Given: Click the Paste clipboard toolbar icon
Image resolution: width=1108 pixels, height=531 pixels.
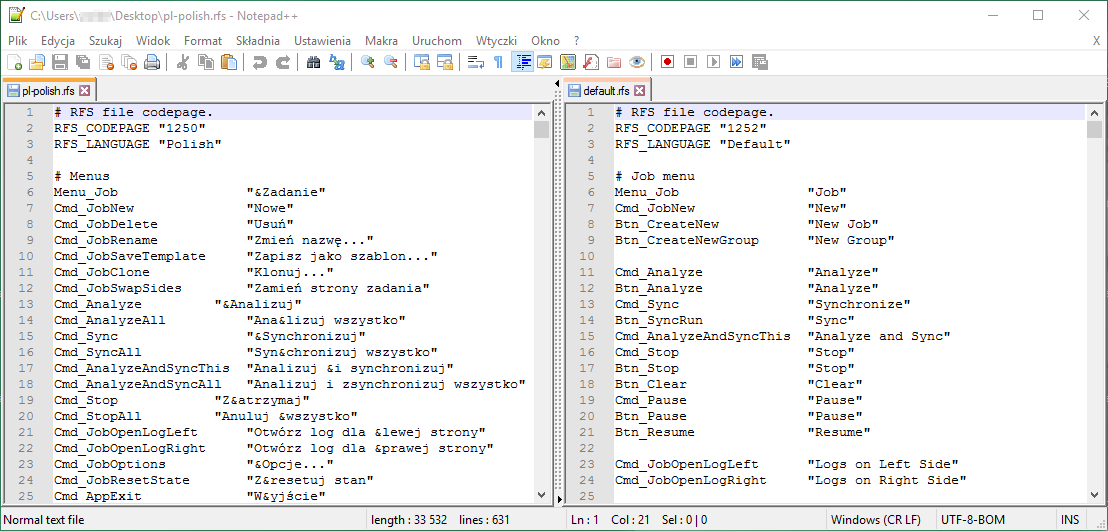Looking at the screenshot, I should pyautogui.click(x=228, y=62).
